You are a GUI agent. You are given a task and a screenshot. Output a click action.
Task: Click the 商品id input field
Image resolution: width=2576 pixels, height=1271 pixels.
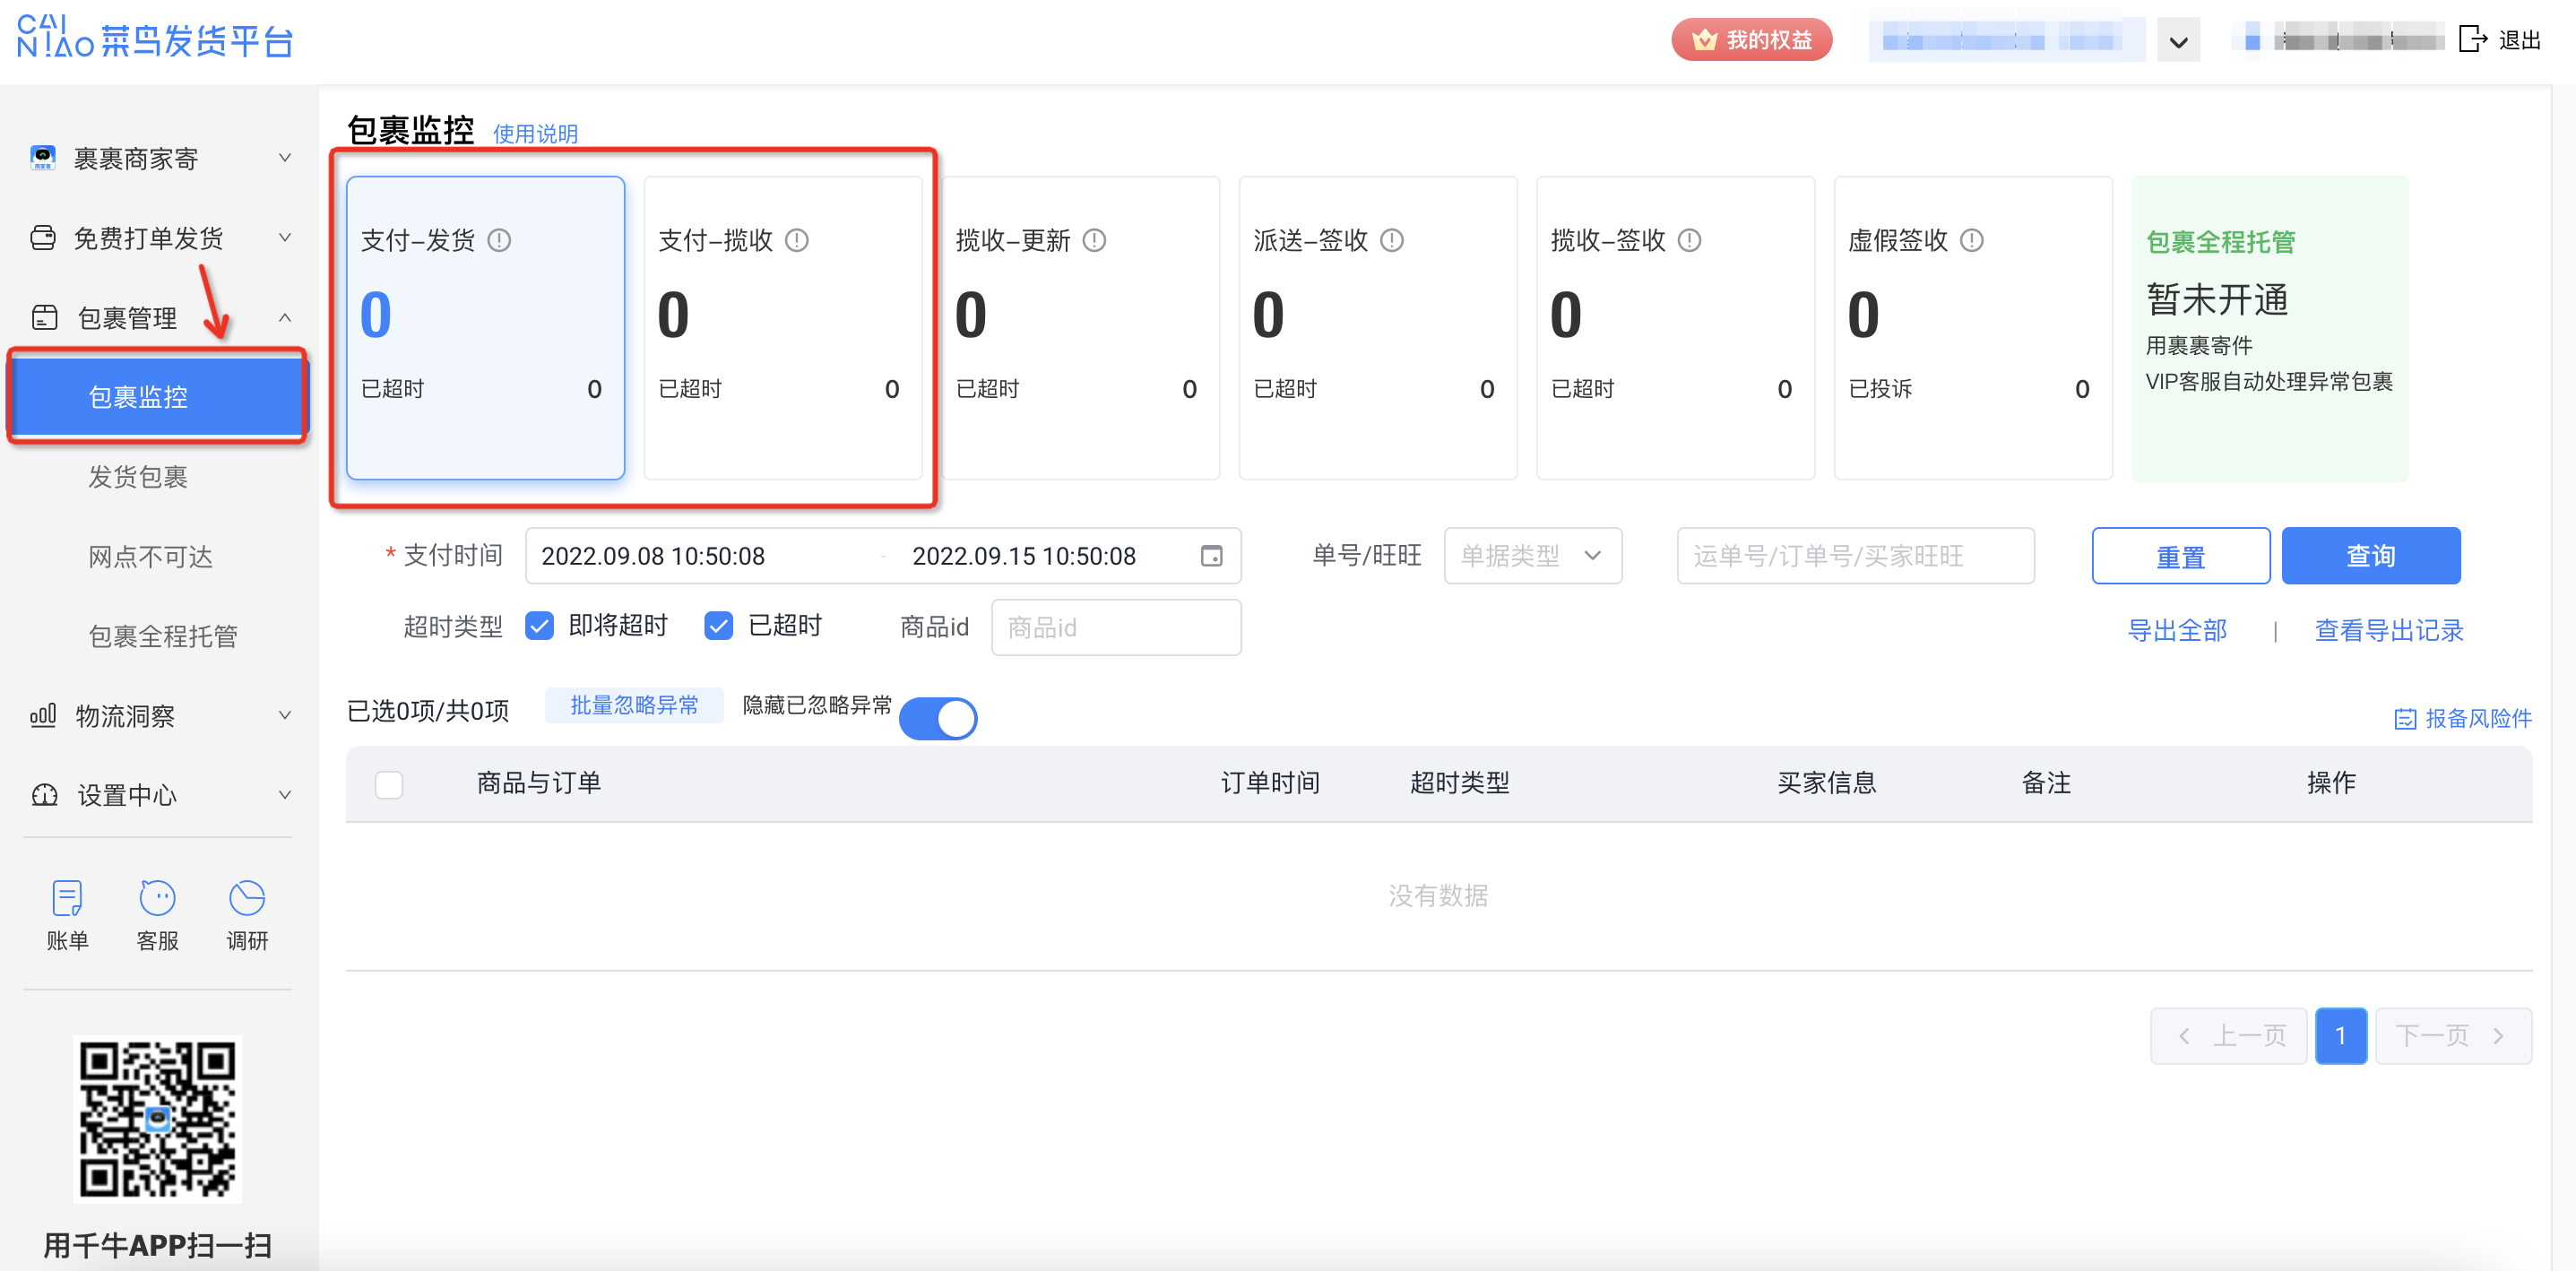click(x=1116, y=628)
